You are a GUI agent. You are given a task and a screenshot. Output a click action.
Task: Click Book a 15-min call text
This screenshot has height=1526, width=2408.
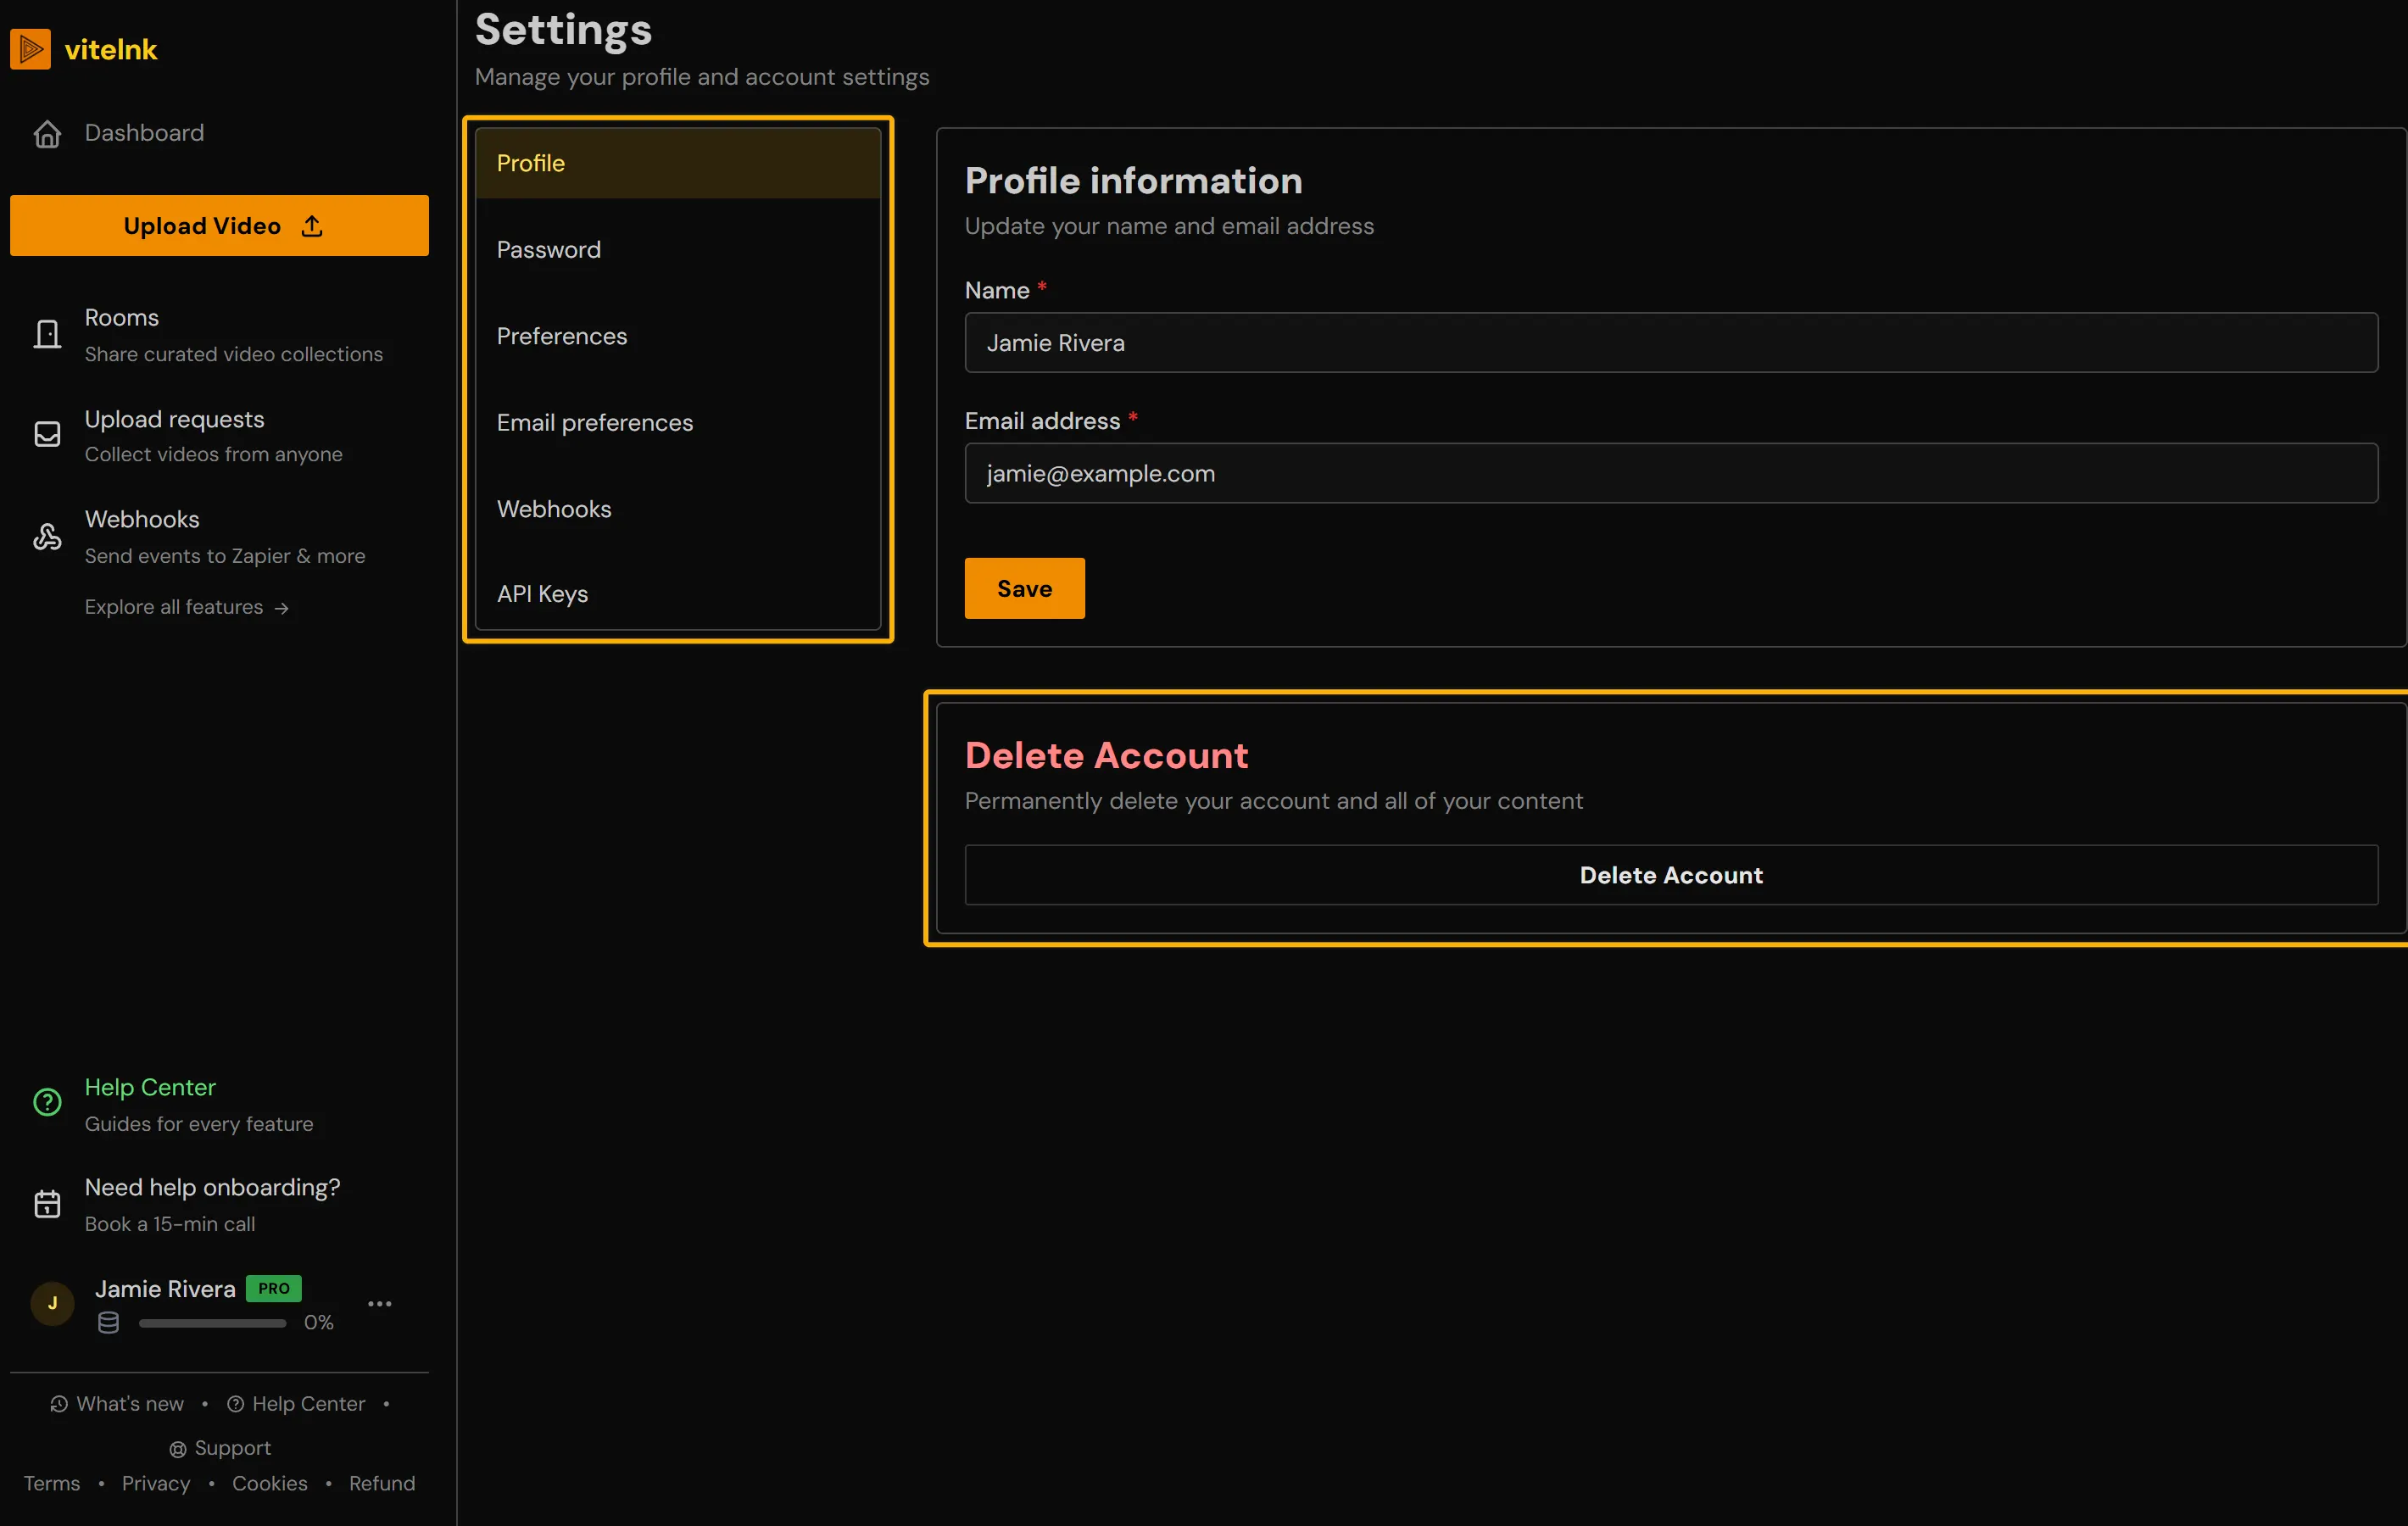coord(170,1224)
